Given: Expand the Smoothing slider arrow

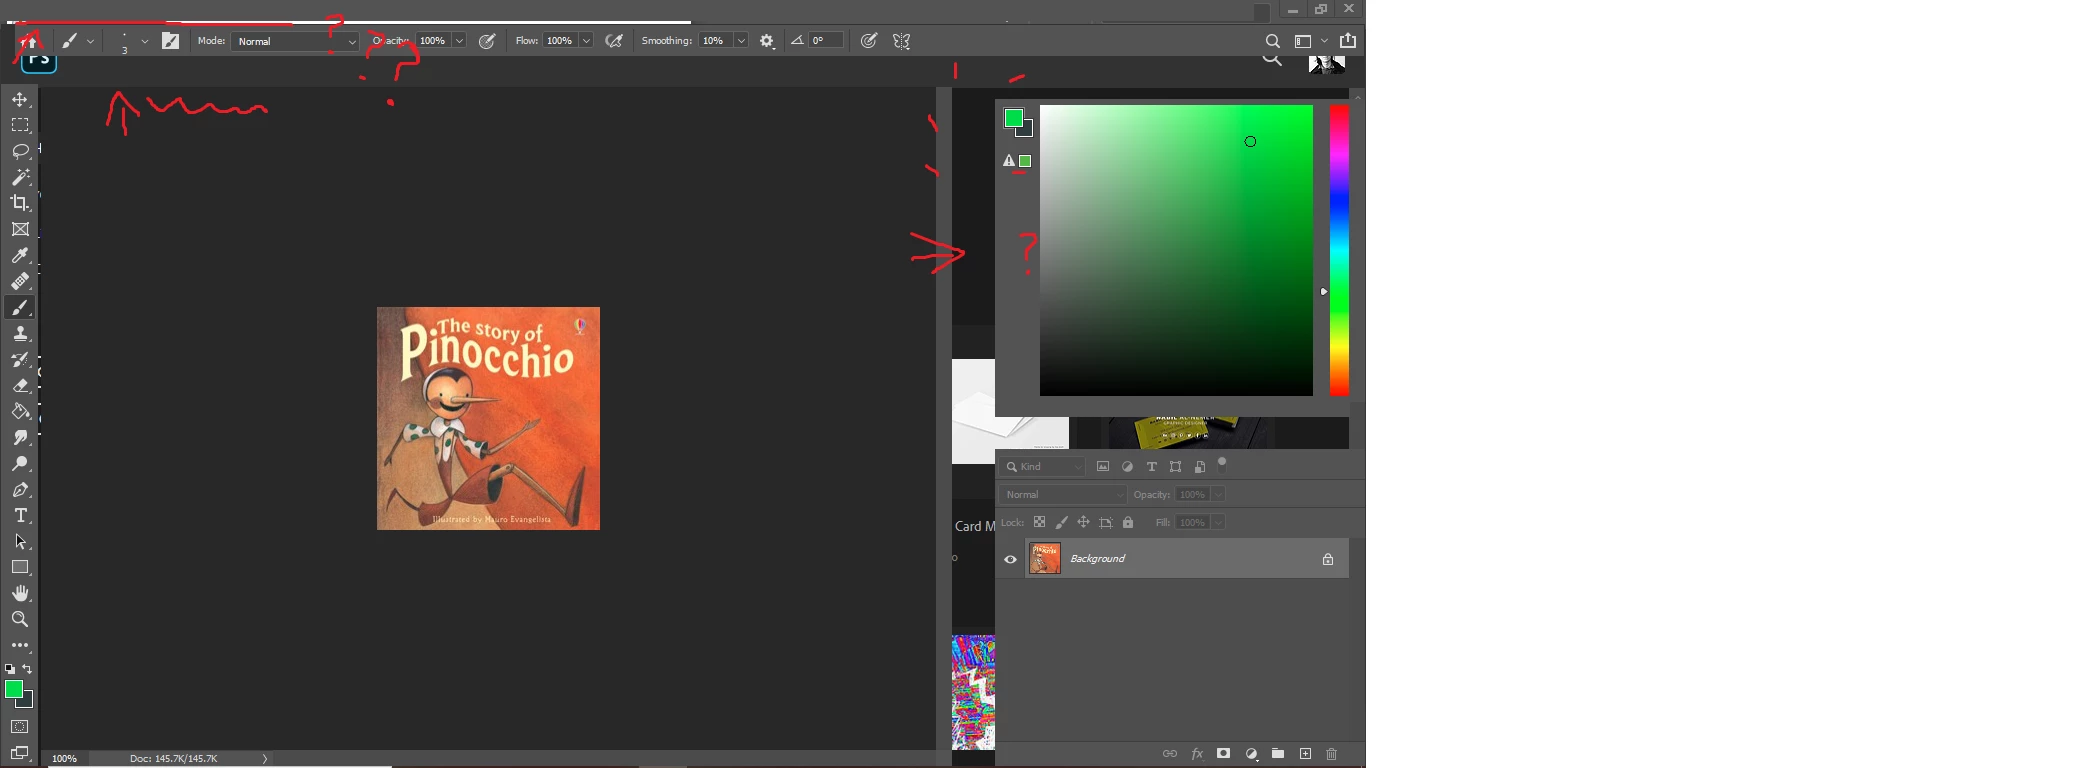Looking at the screenshot, I should pos(741,41).
